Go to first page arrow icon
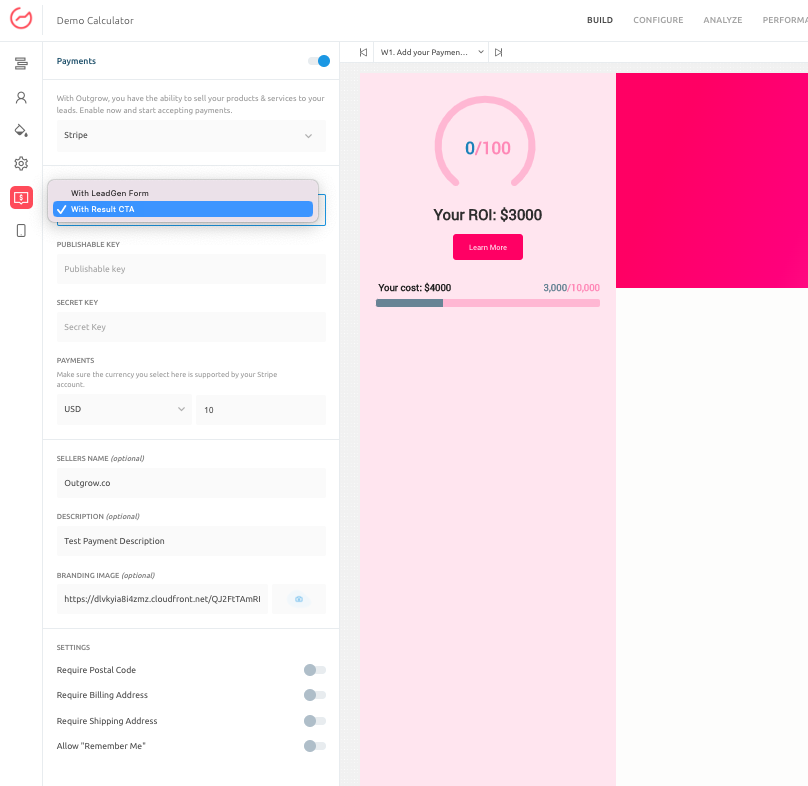This screenshot has width=808, height=786. [363, 52]
